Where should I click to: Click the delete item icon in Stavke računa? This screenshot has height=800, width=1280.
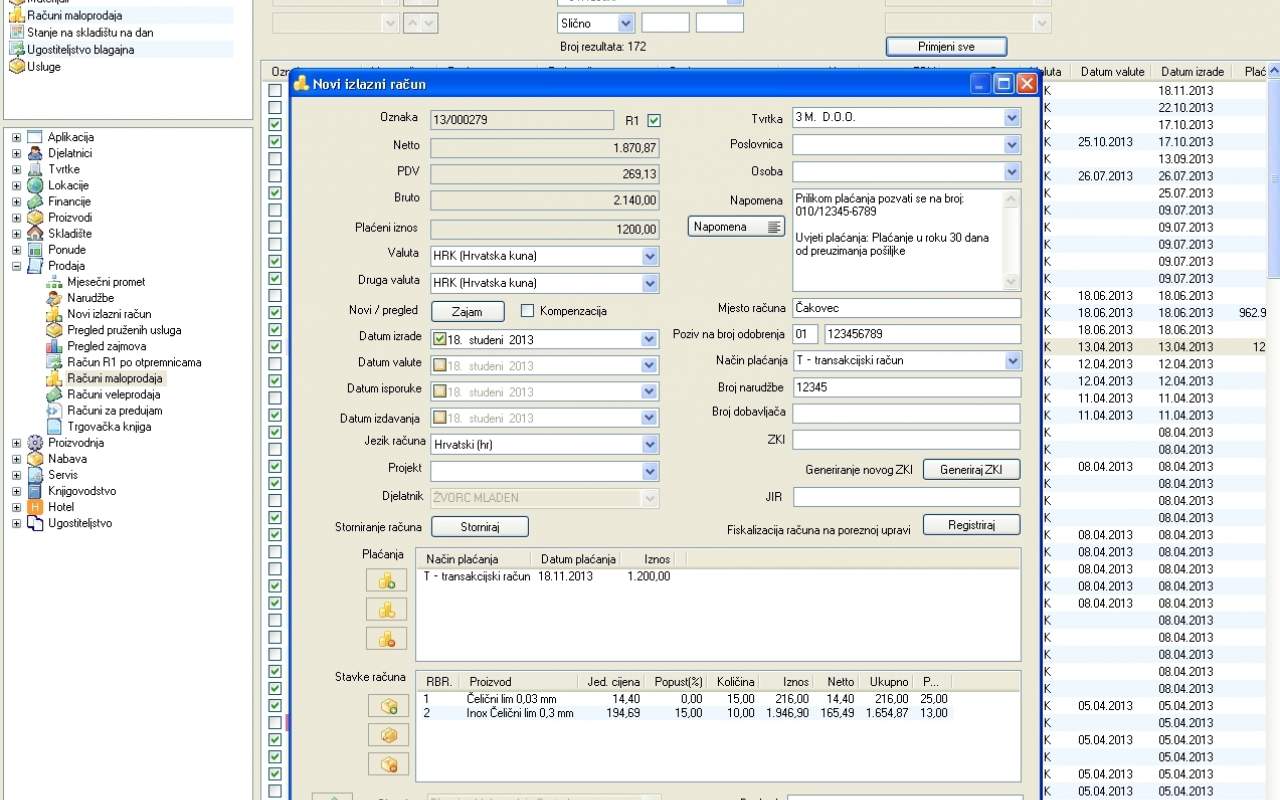(388, 764)
